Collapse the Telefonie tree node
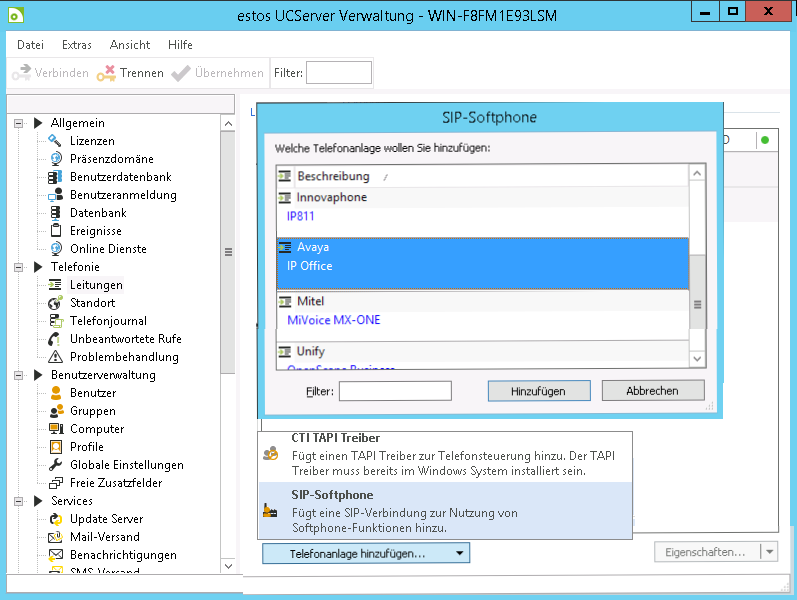The height and width of the screenshot is (600, 797). click(18, 267)
